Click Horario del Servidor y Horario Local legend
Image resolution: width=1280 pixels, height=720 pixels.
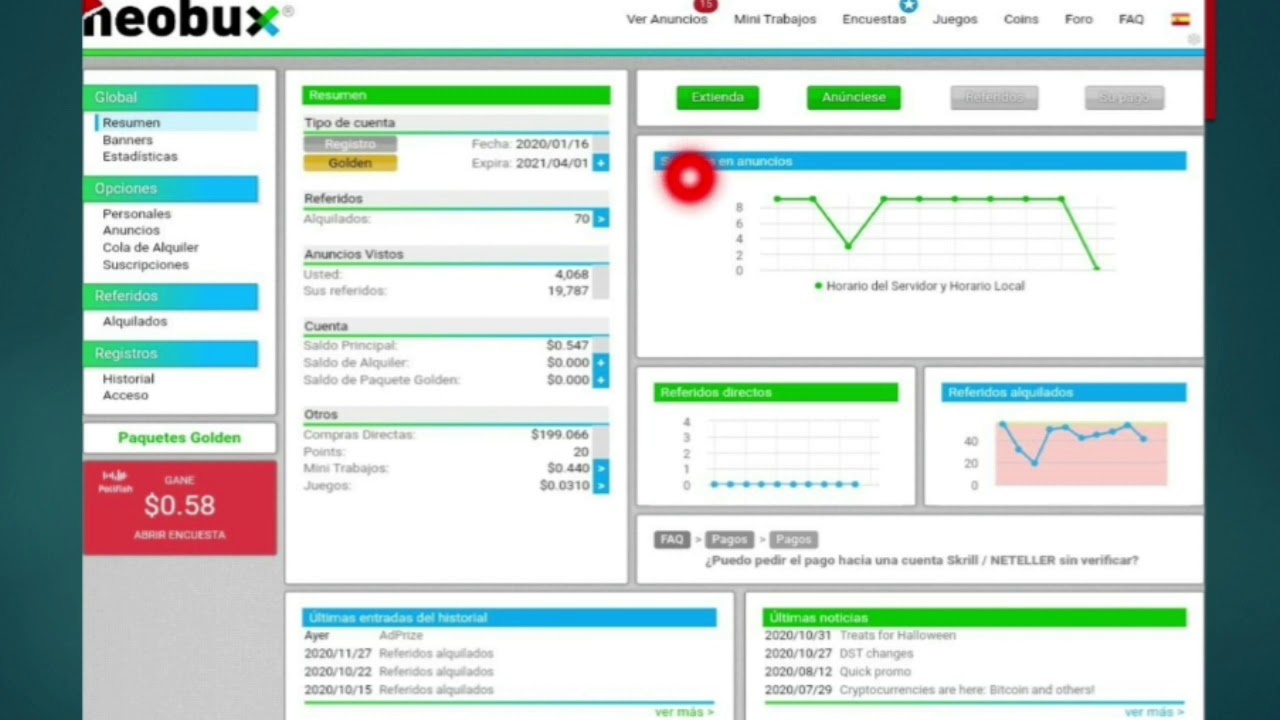pyautogui.click(x=920, y=286)
